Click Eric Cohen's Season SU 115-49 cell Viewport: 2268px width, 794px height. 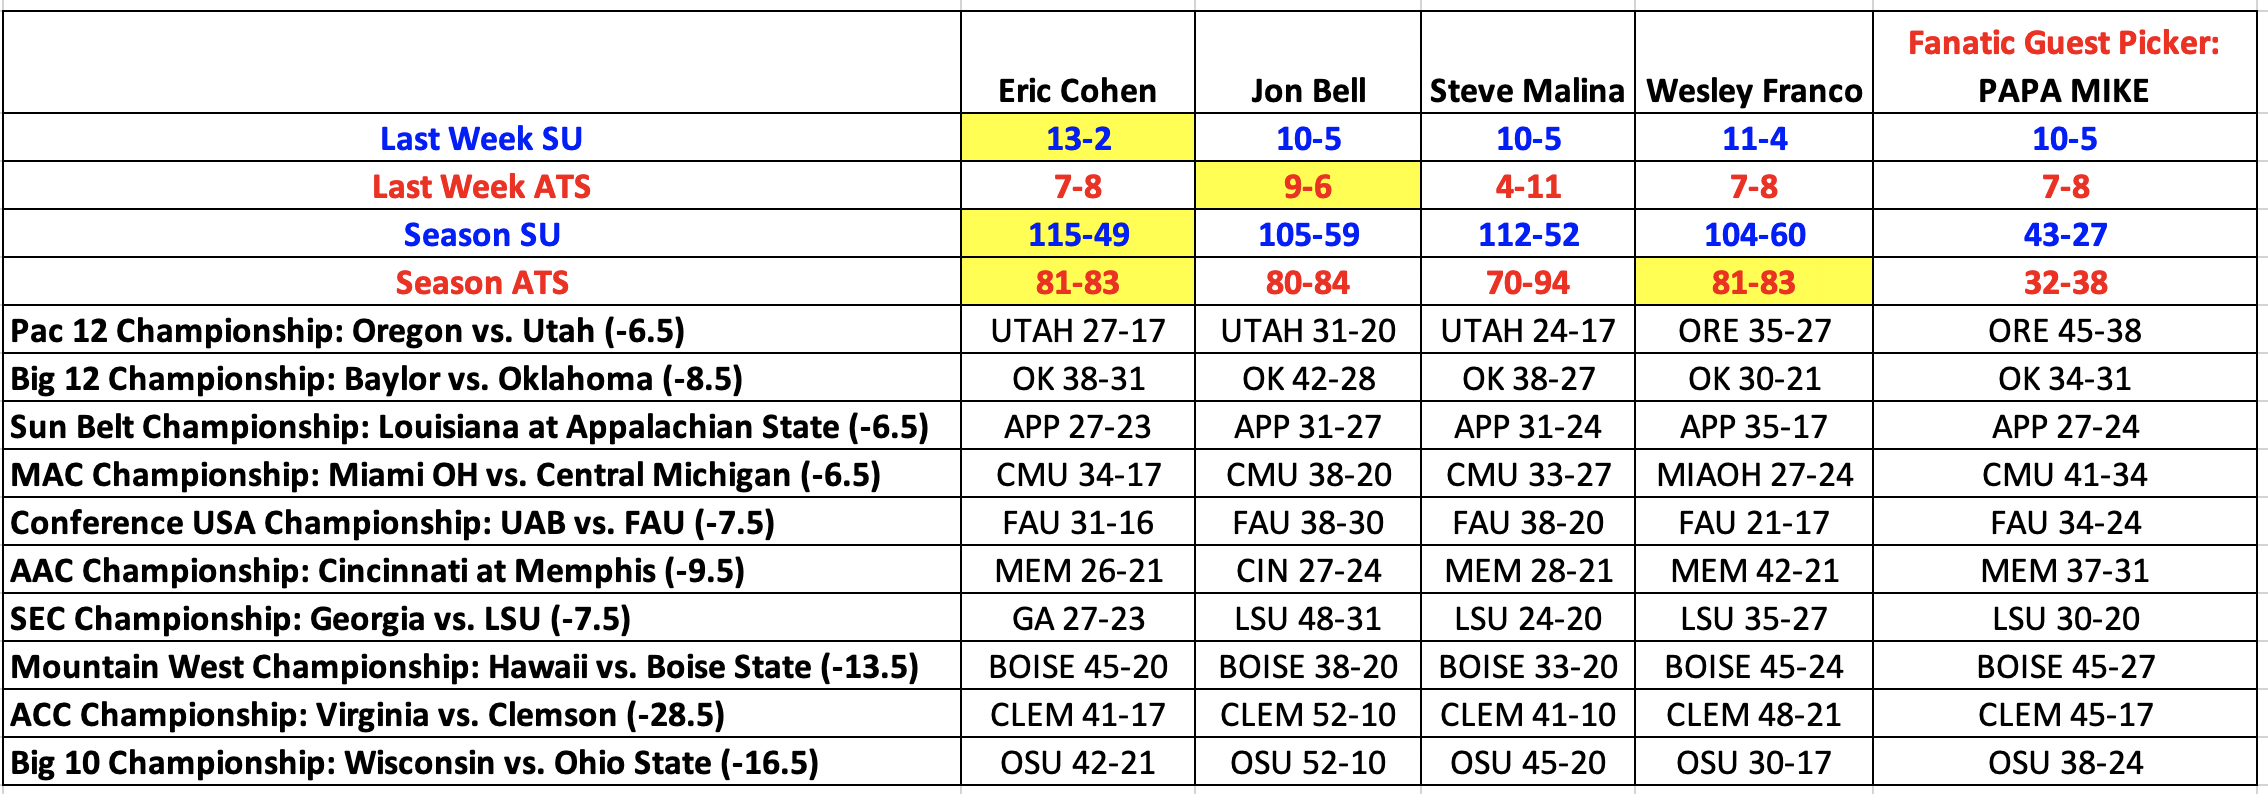click(1078, 234)
